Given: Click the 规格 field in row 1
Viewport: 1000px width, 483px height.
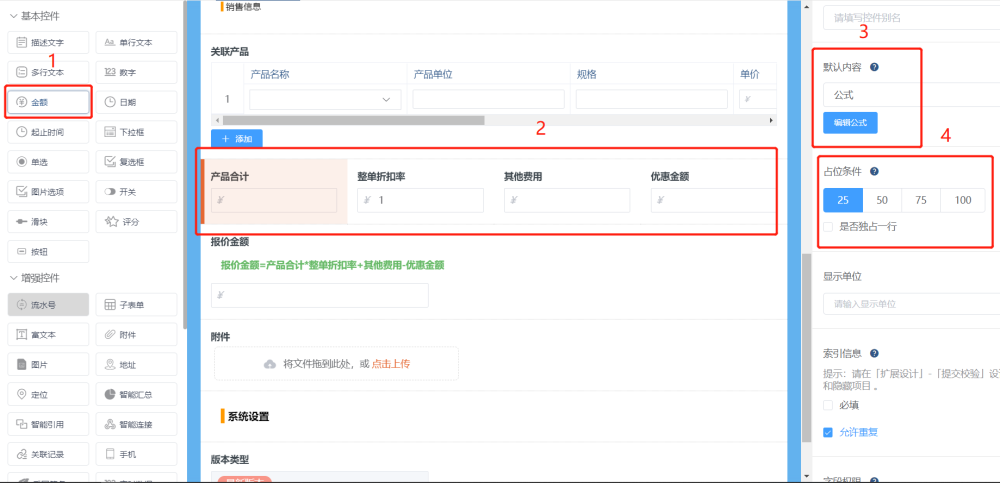Looking at the screenshot, I should coord(652,100).
